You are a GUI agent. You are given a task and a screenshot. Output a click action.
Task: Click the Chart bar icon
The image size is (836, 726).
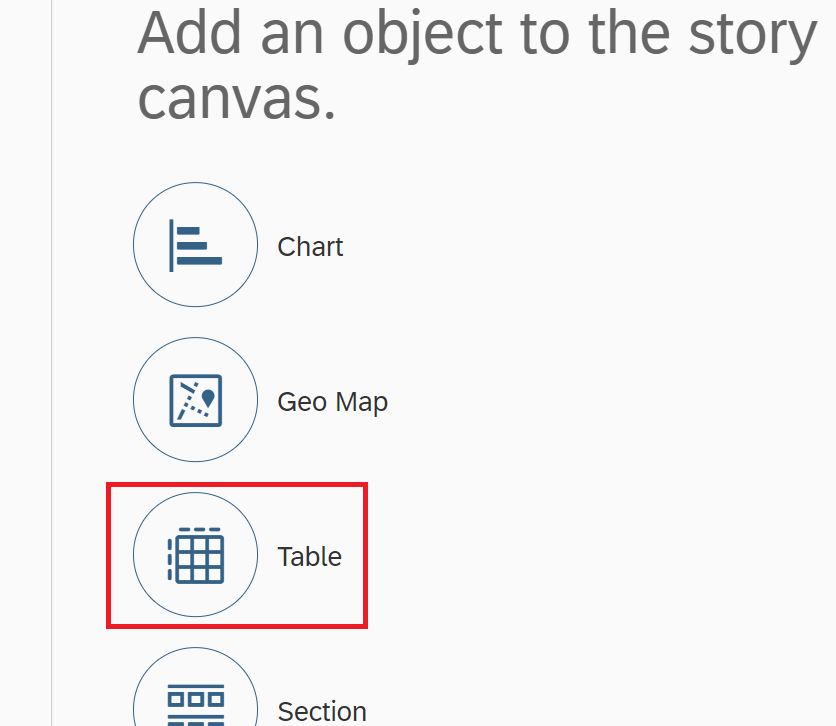(x=196, y=245)
